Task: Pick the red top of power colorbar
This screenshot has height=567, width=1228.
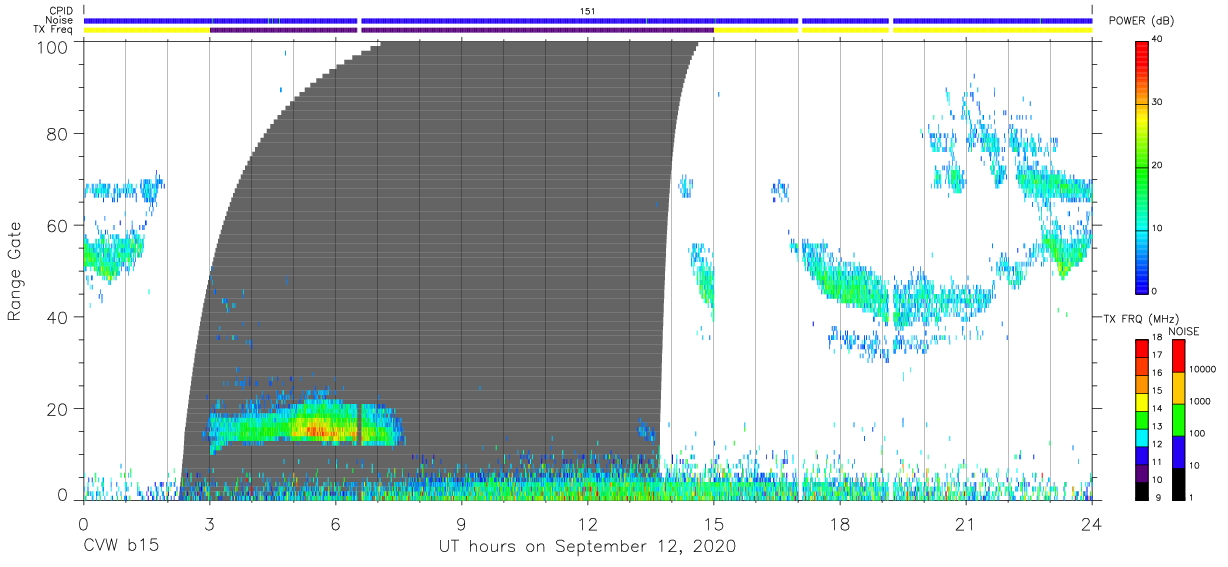Action: pos(1141,48)
